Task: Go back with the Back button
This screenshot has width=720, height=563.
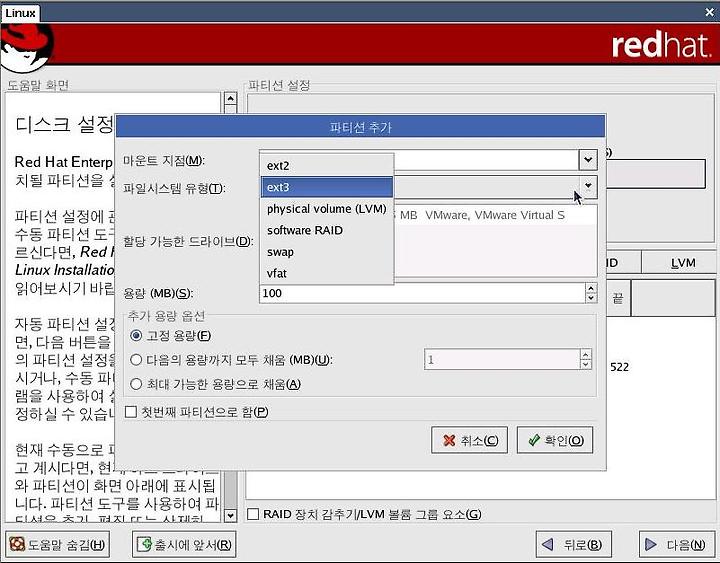Action: [x=574, y=545]
